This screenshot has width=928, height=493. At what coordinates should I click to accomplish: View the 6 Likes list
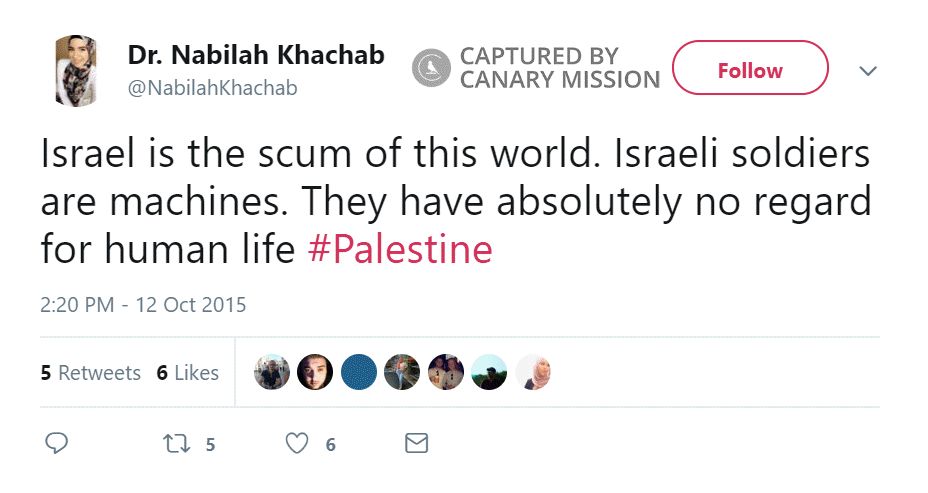point(187,373)
